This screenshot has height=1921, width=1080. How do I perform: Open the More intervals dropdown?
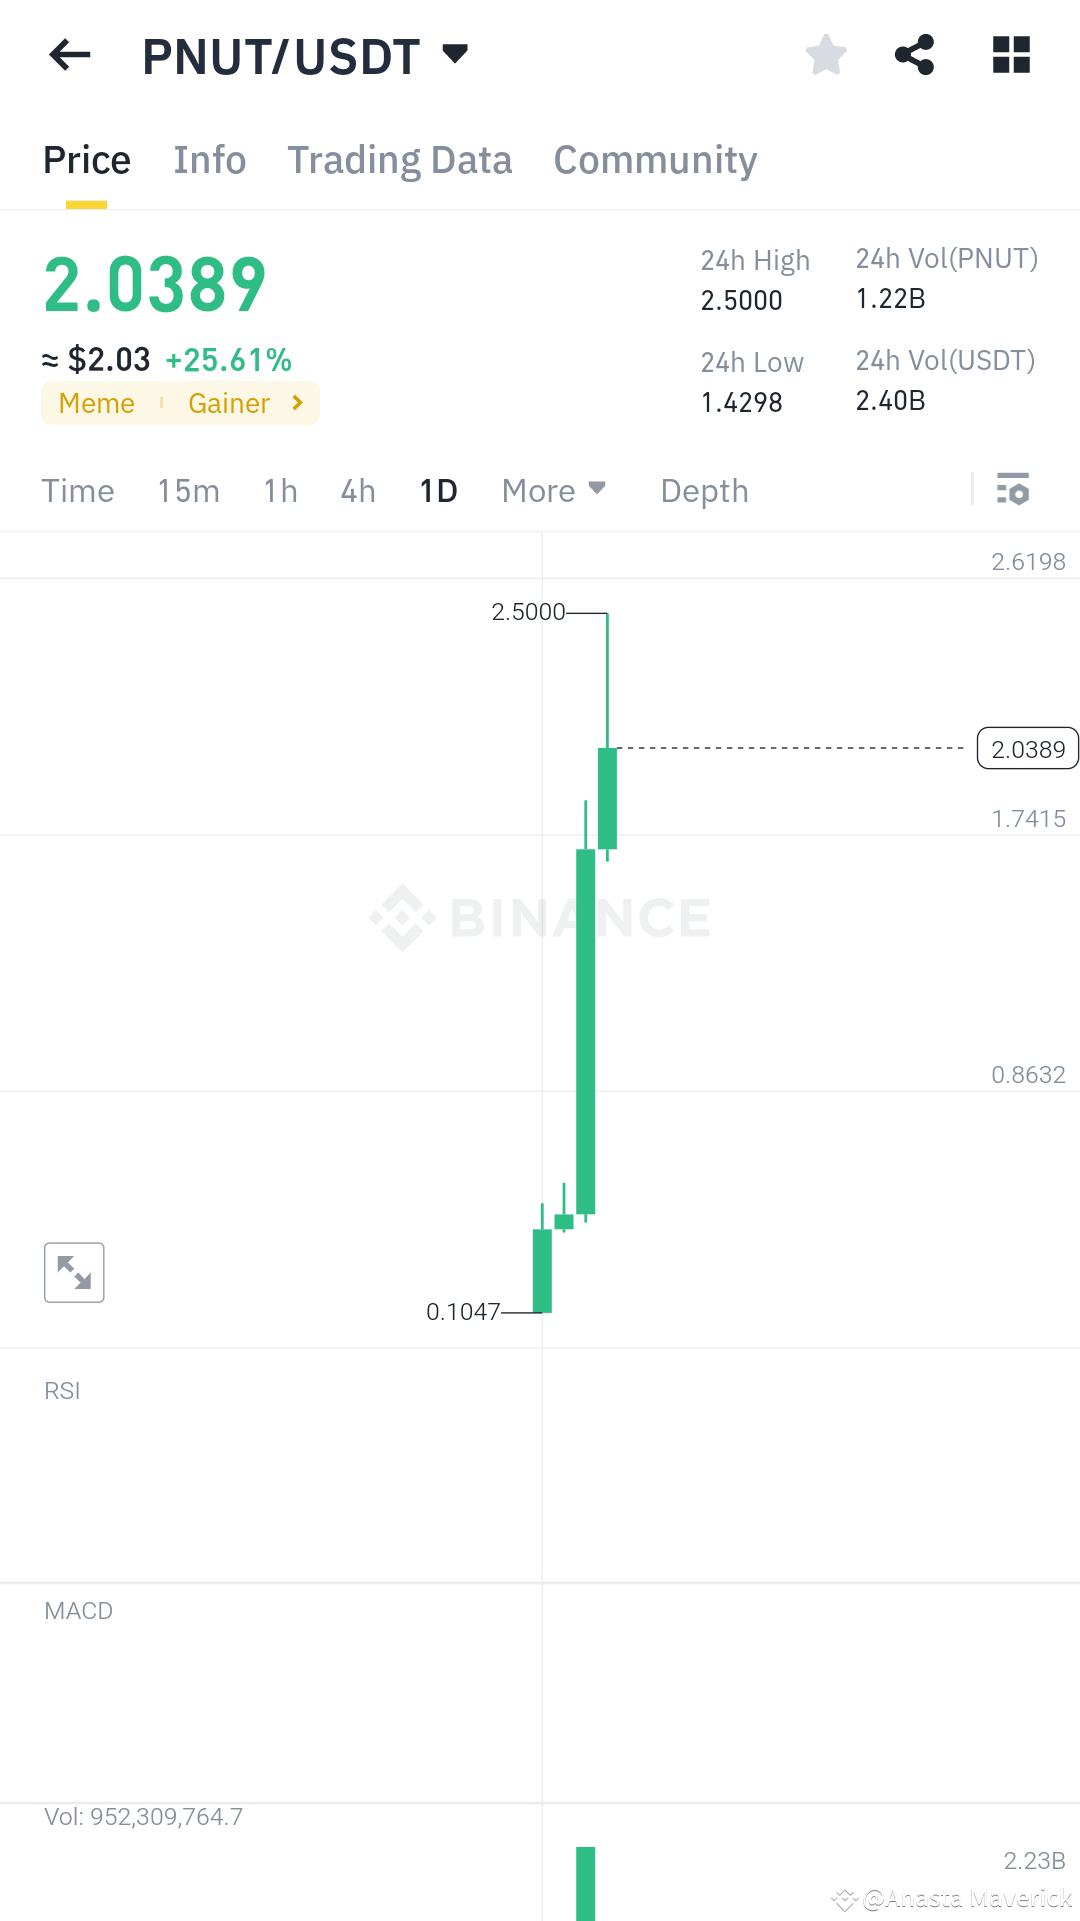click(553, 490)
